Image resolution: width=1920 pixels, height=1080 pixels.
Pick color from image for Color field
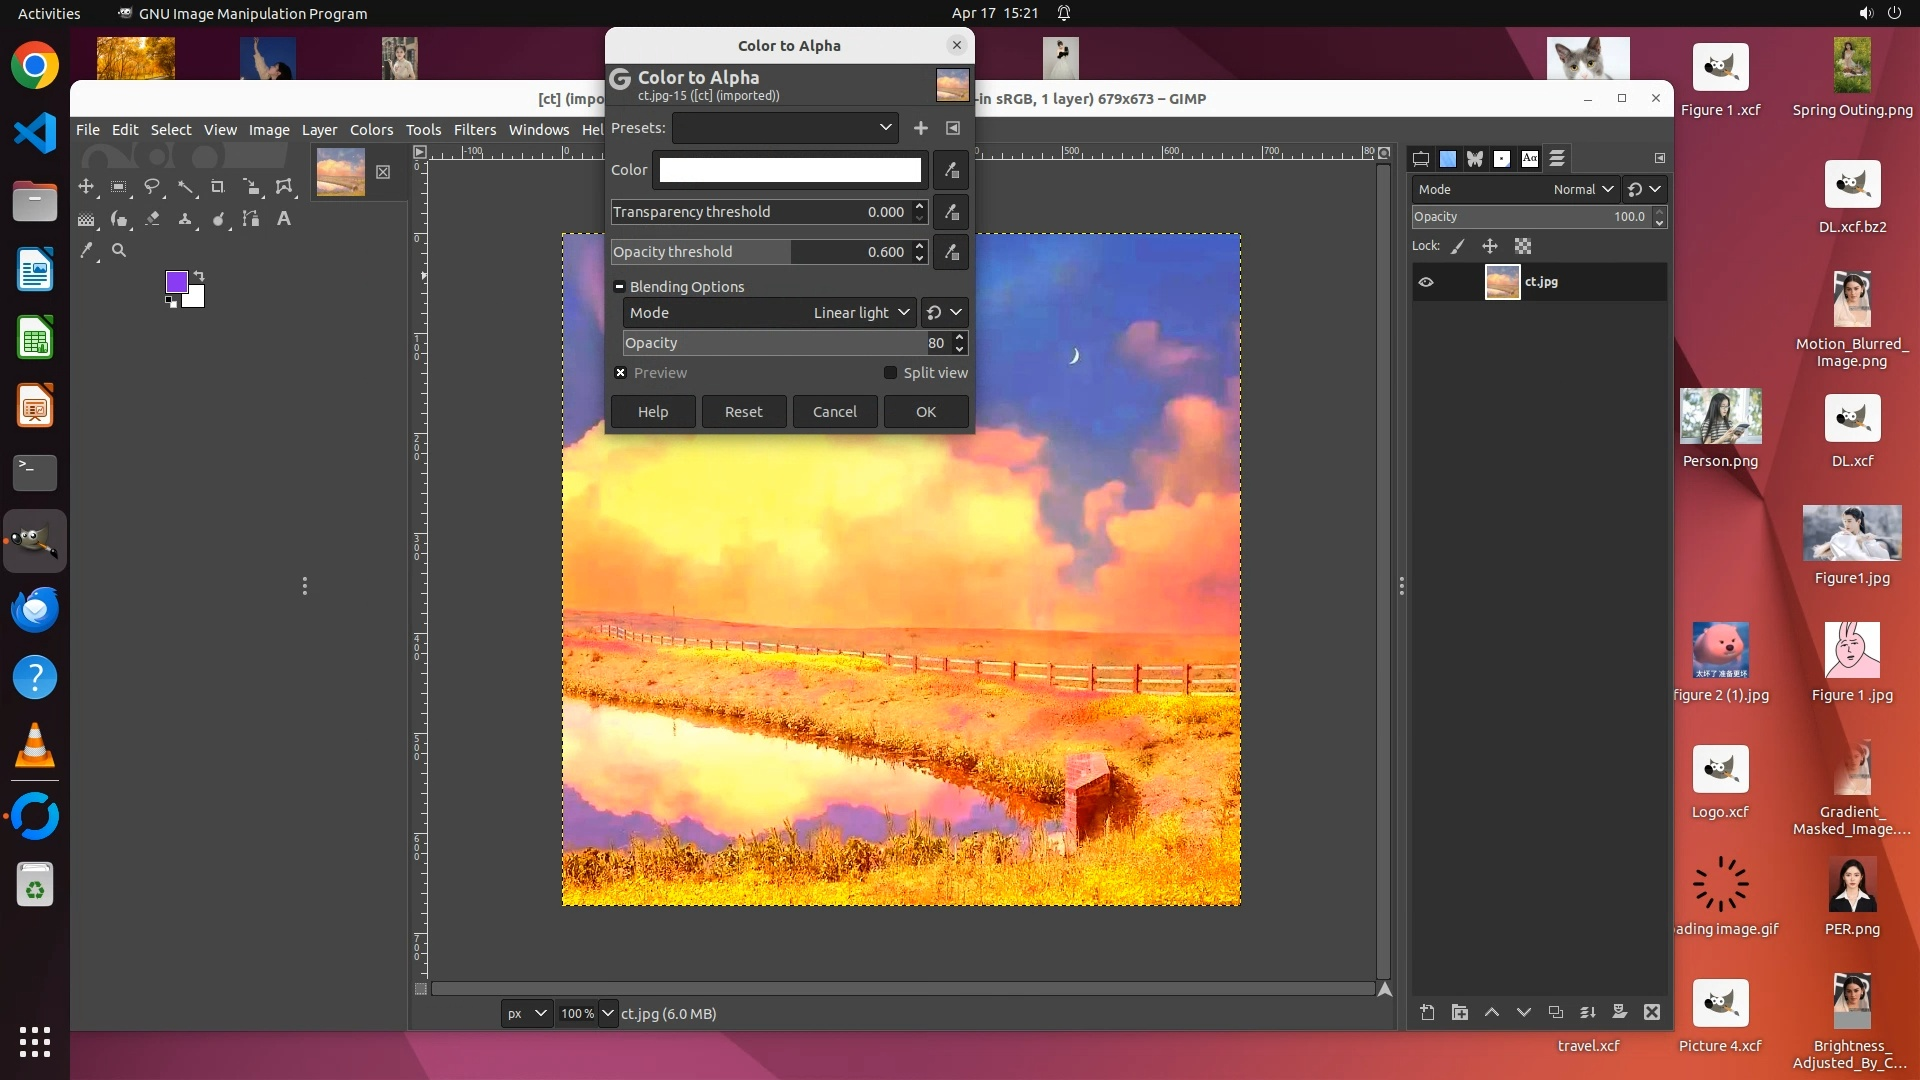tap(951, 170)
